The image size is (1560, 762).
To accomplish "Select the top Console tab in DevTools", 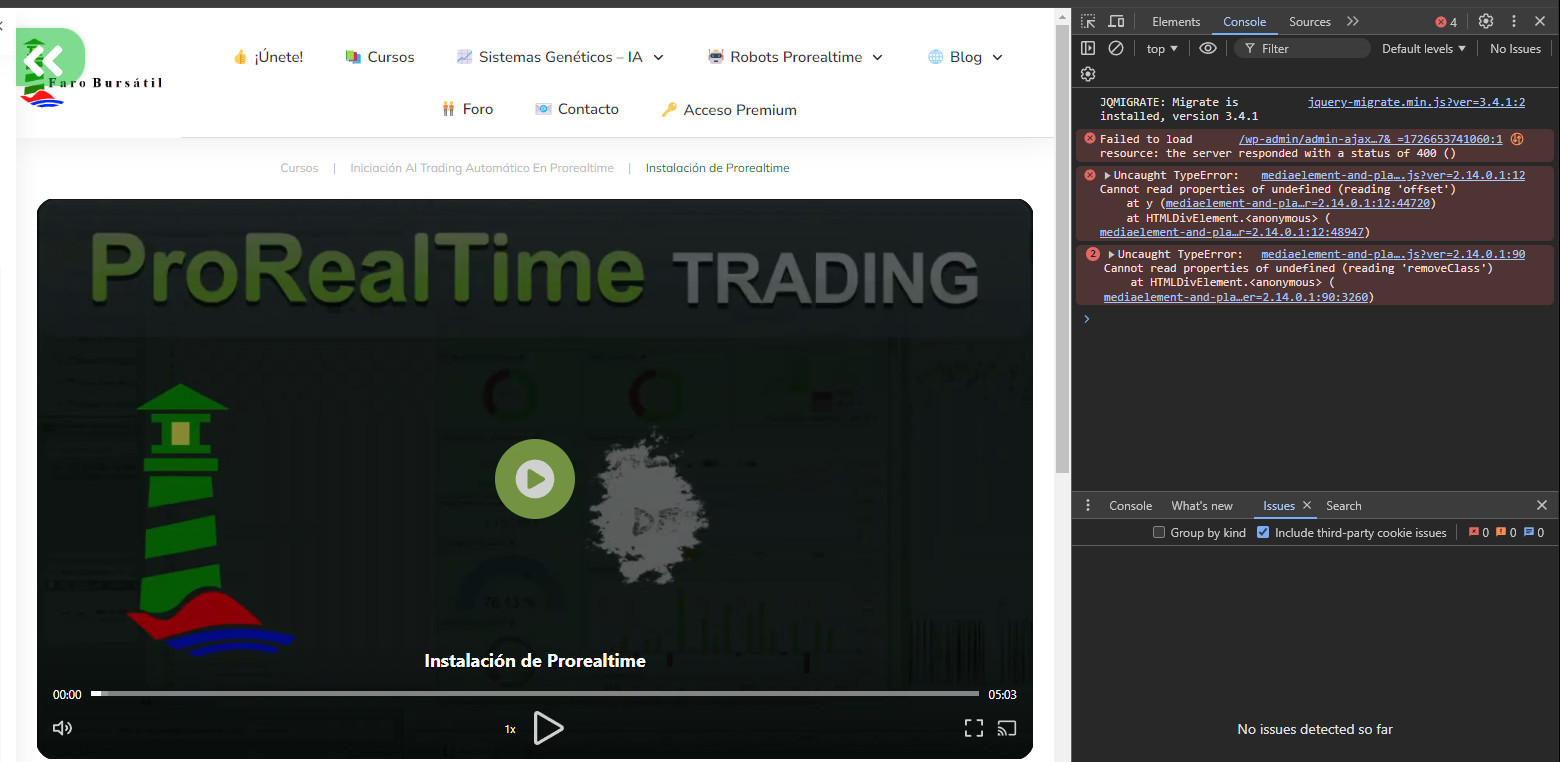I will coord(1245,21).
